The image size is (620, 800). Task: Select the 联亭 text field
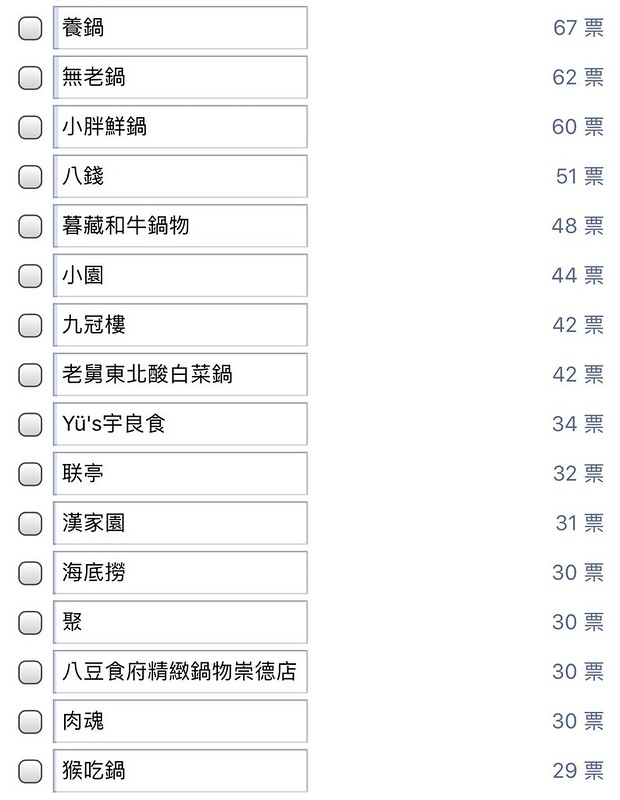point(180,474)
